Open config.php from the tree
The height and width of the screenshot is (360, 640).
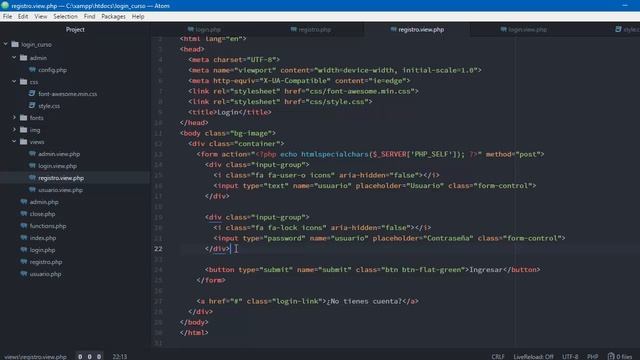[52, 70]
